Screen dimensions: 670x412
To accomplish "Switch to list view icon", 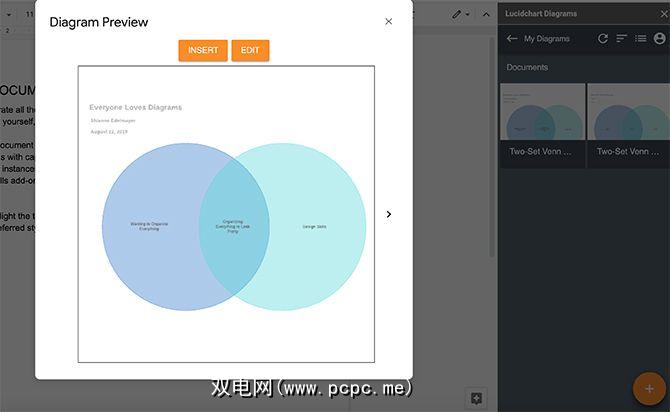I will 641,38.
